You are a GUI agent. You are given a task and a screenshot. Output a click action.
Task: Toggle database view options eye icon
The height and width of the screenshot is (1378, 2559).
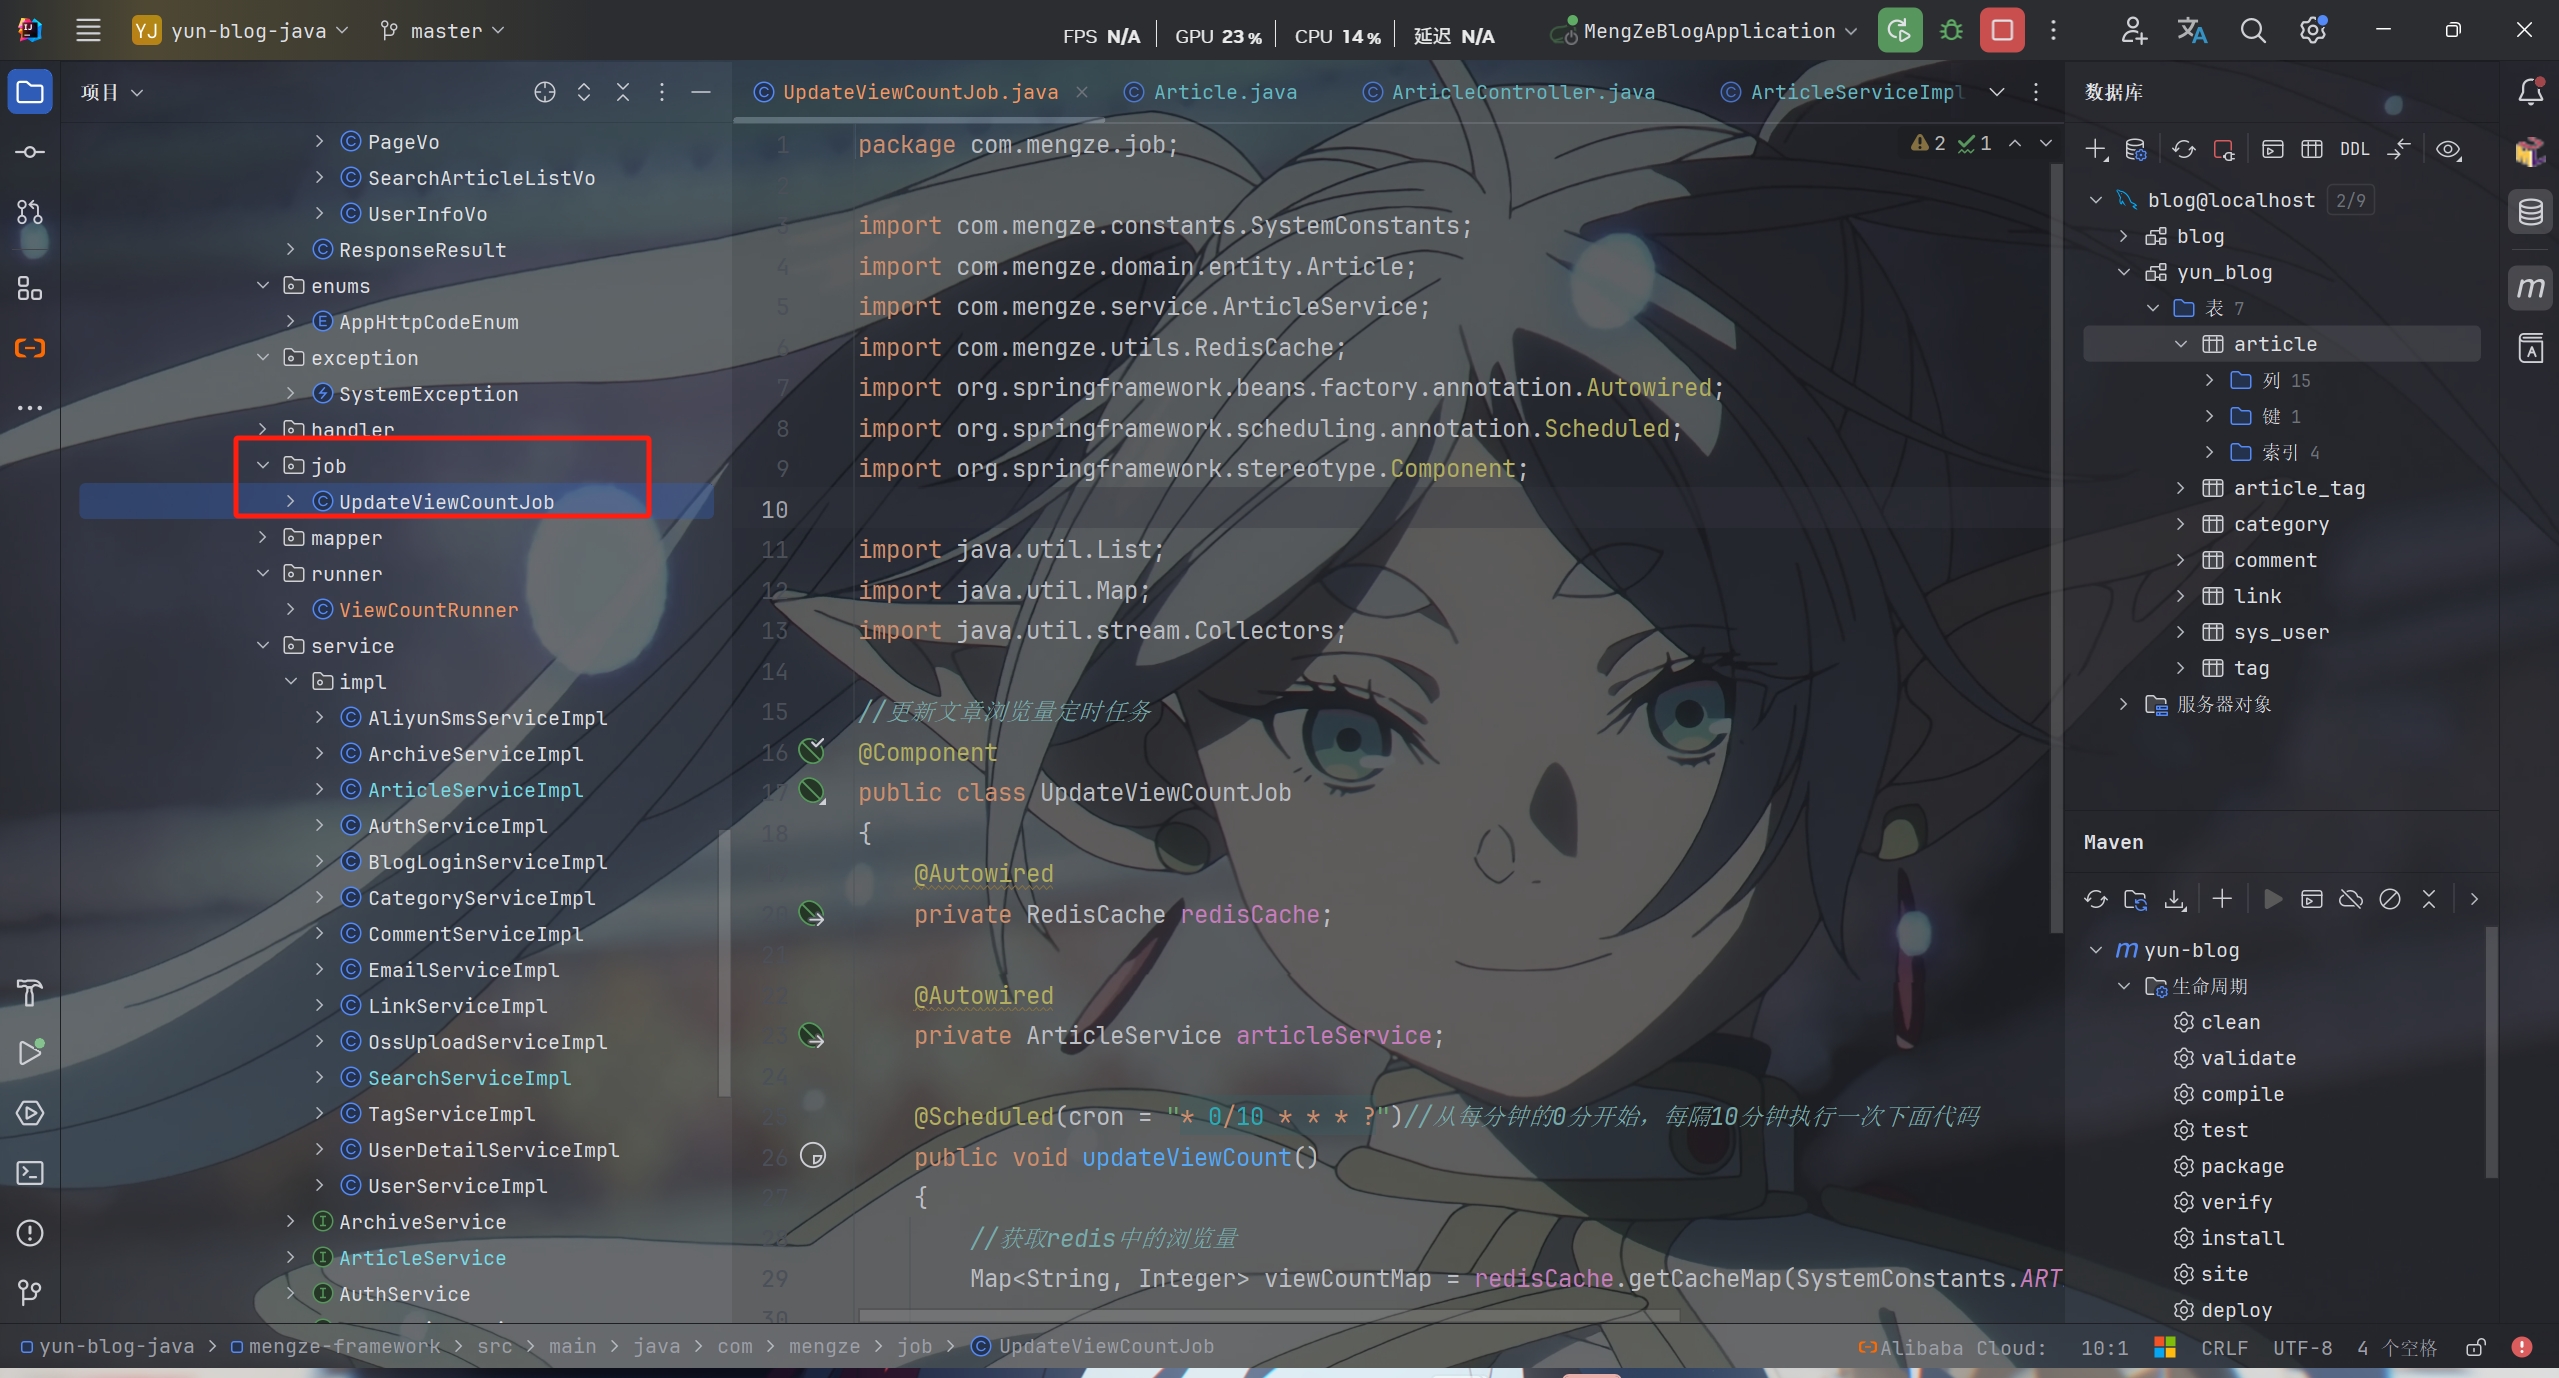tap(2448, 150)
